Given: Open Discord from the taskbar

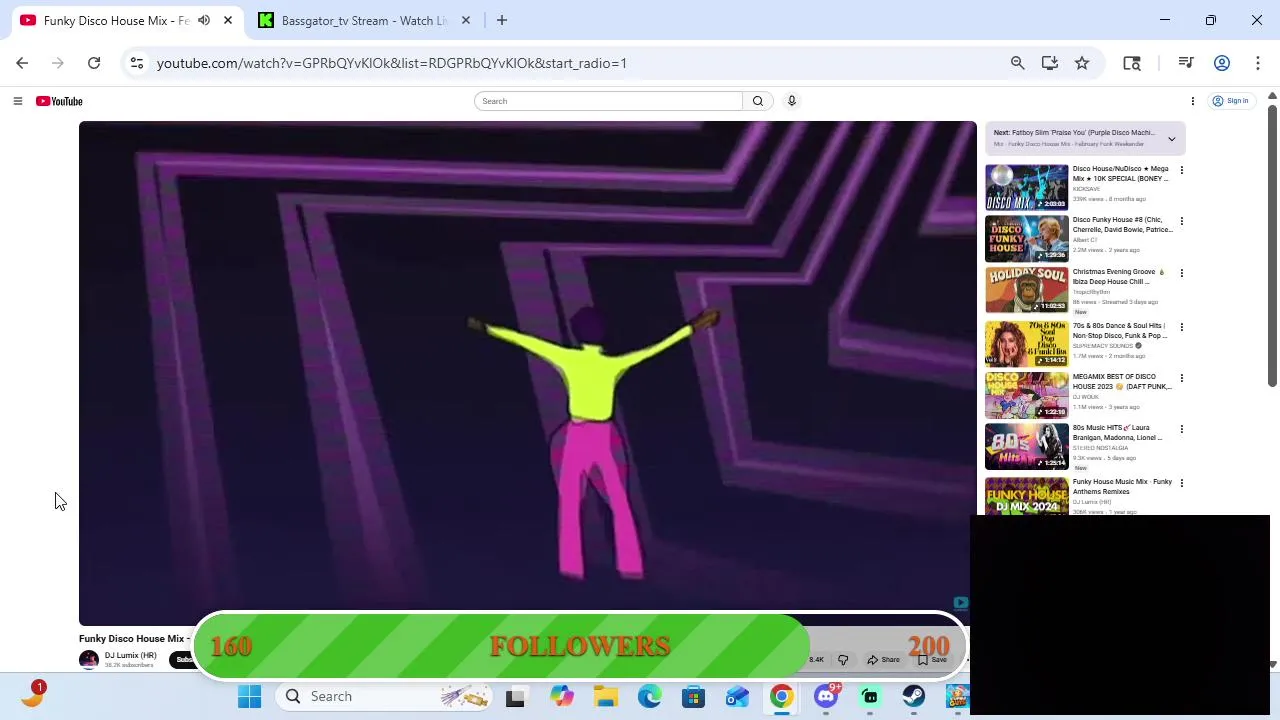Looking at the screenshot, I should pos(826,696).
